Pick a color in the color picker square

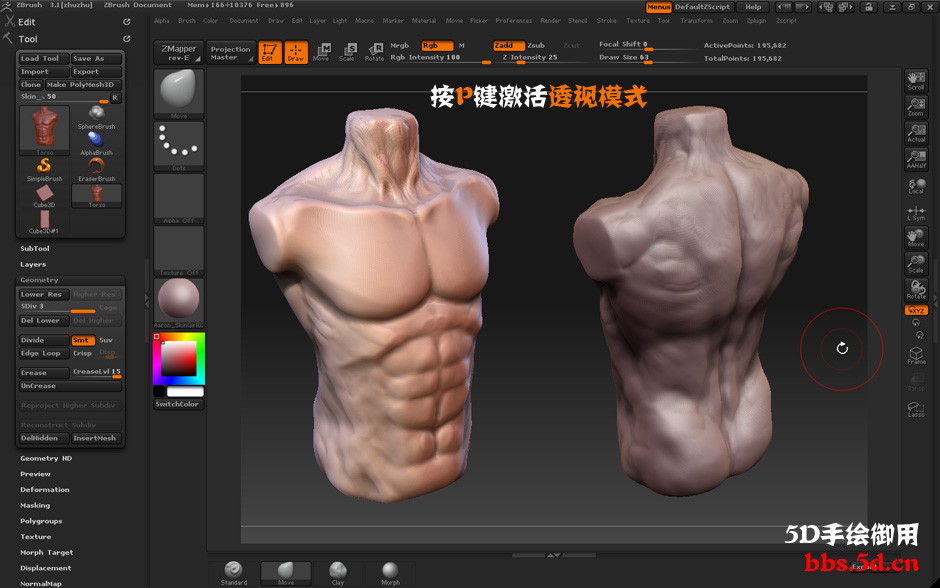[x=179, y=358]
